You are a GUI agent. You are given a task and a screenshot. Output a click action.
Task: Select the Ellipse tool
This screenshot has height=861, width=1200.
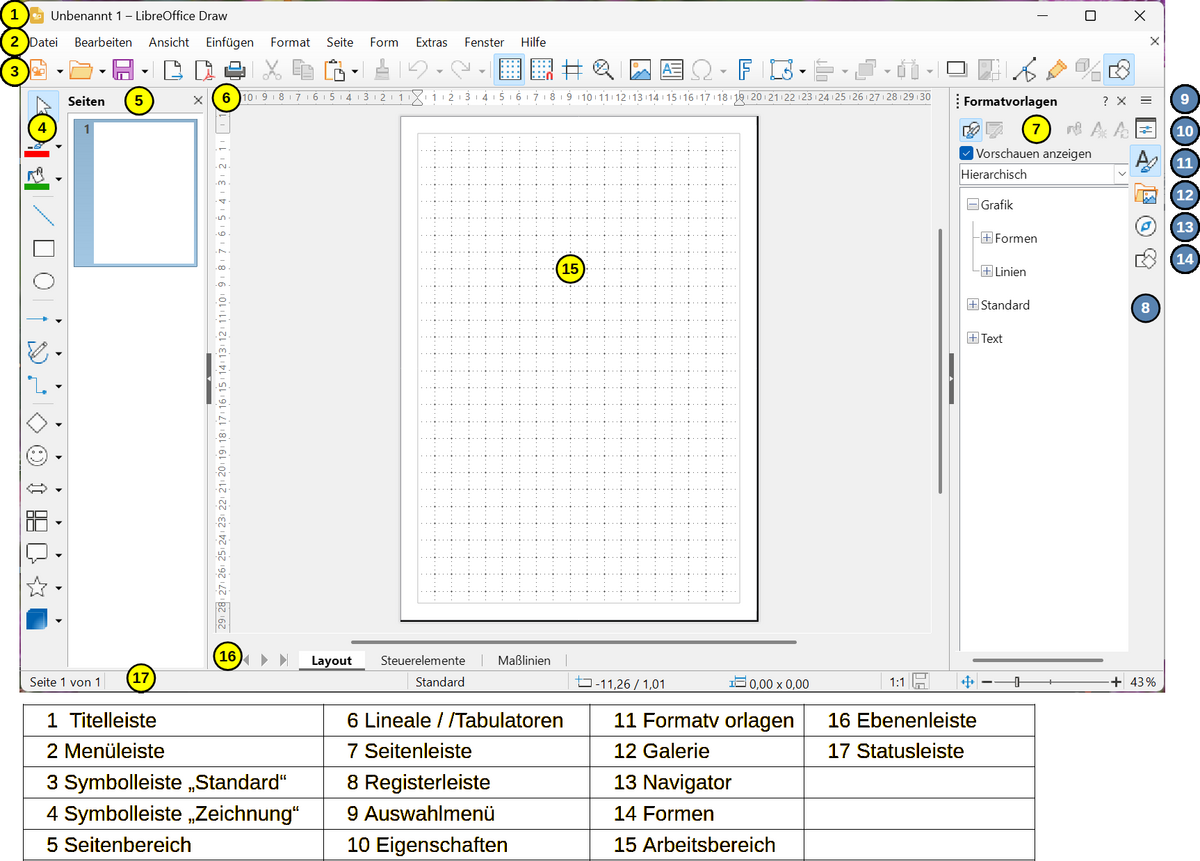click(x=44, y=281)
